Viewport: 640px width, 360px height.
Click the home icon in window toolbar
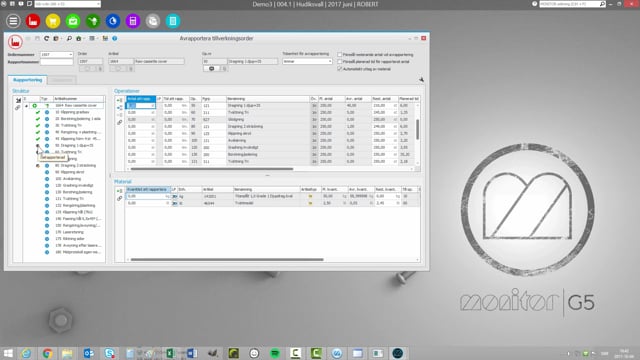[78, 38]
